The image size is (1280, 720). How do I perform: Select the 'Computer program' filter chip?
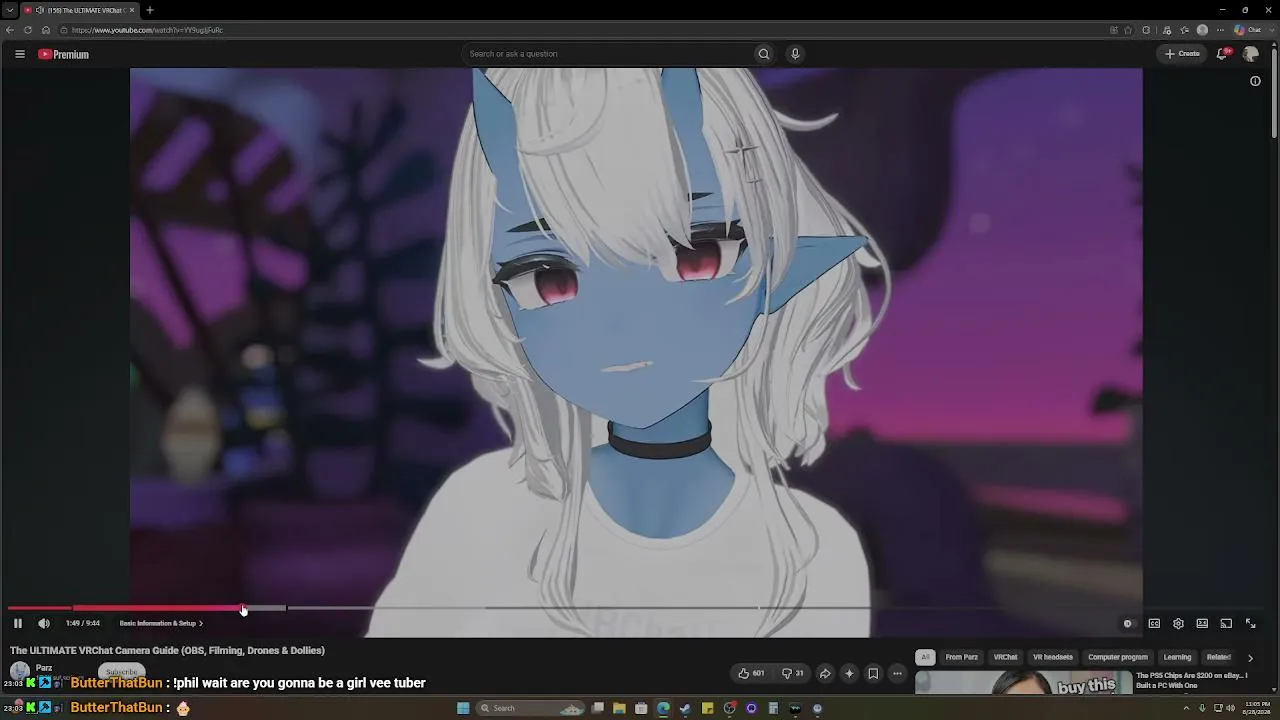click(x=1118, y=657)
